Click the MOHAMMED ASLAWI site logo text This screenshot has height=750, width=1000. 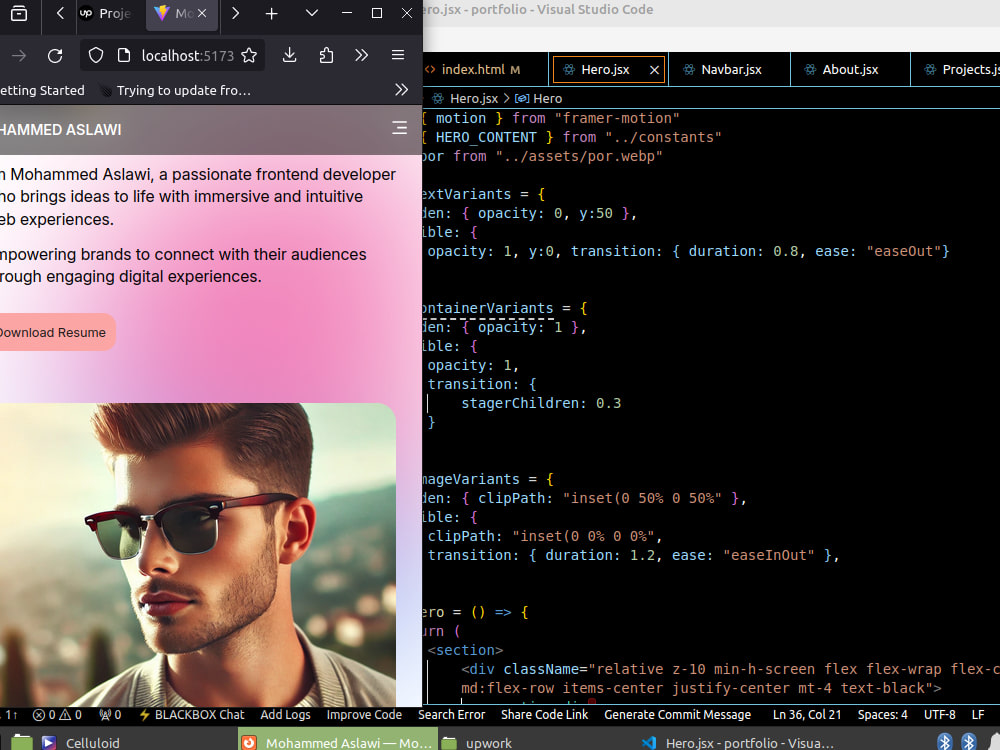[x=61, y=130]
